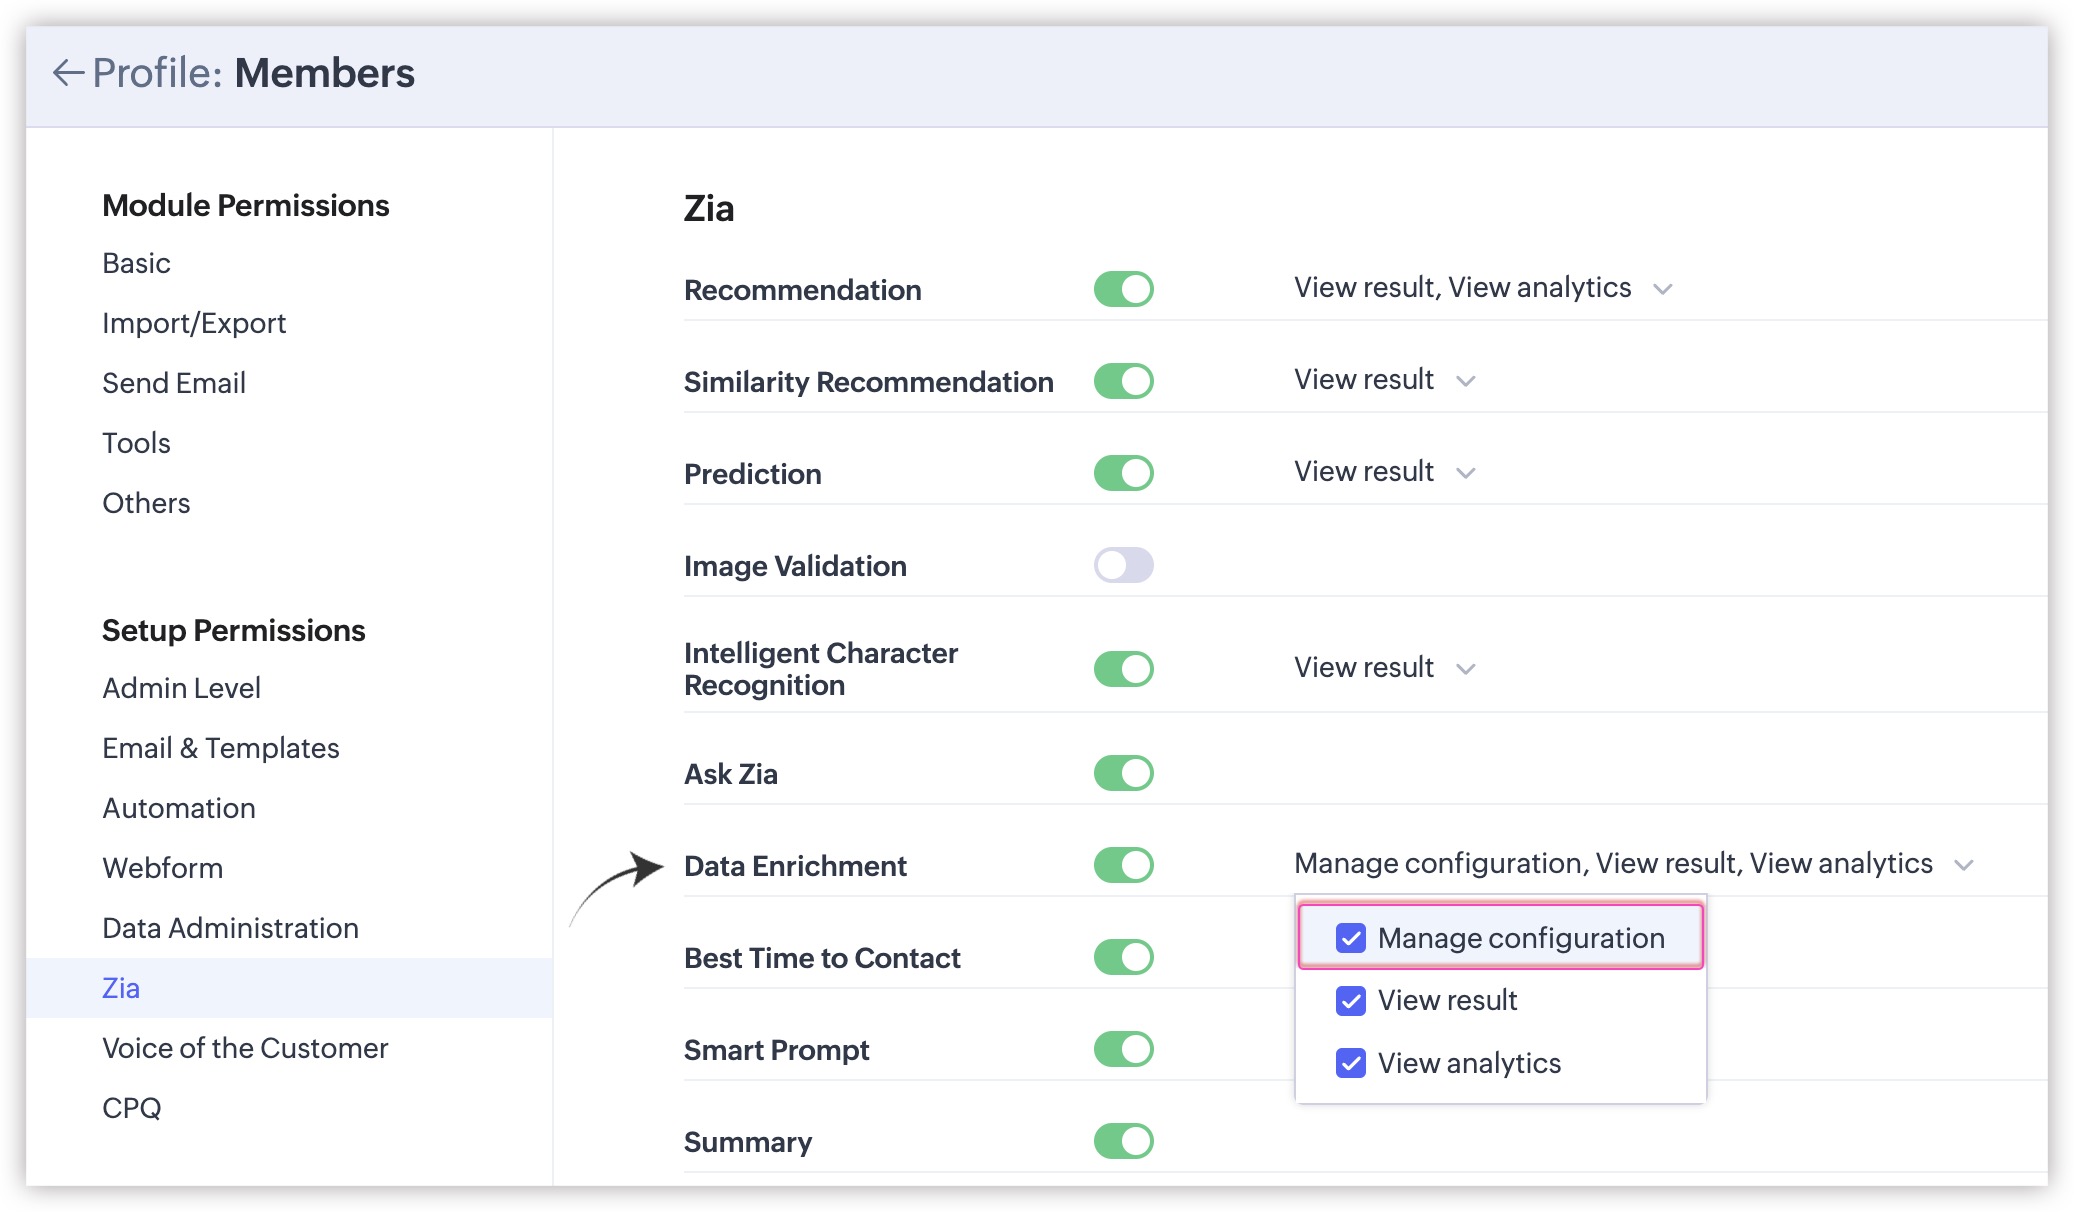Open the Automation setup permissions
The height and width of the screenshot is (1212, 2074).
[x=179, y=808]
